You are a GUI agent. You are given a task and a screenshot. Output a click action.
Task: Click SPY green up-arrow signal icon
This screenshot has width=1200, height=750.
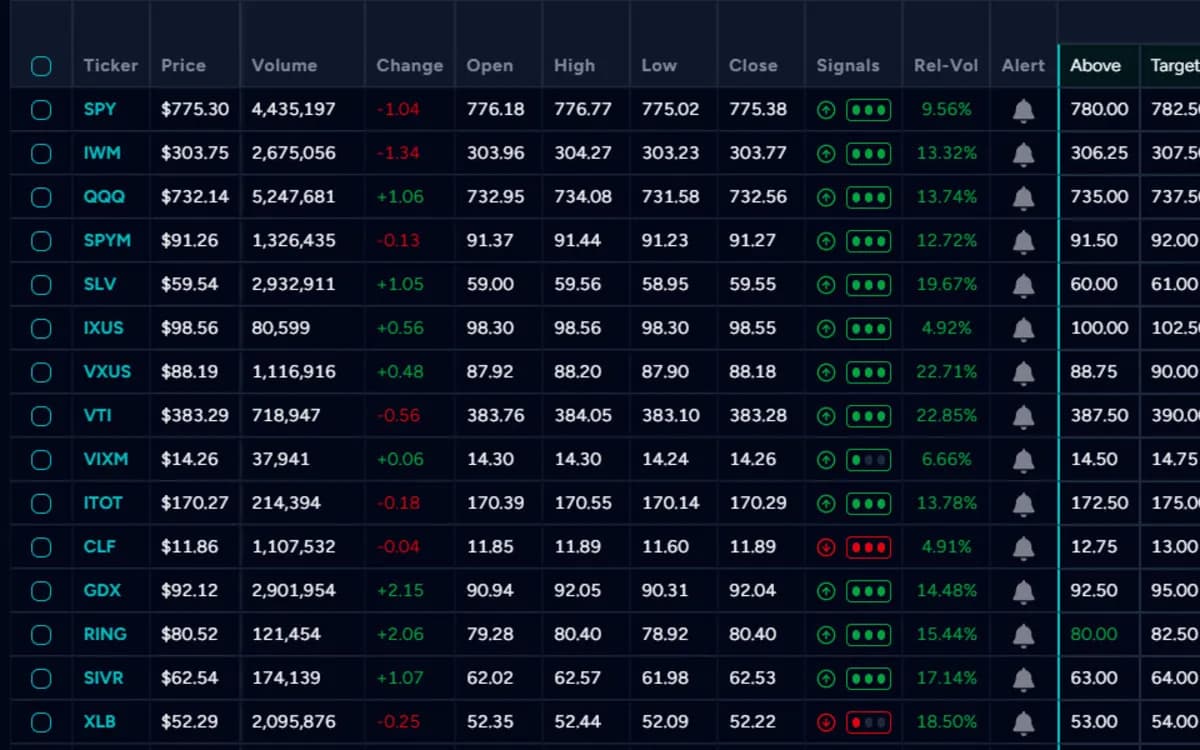click(x=826, y=110)
